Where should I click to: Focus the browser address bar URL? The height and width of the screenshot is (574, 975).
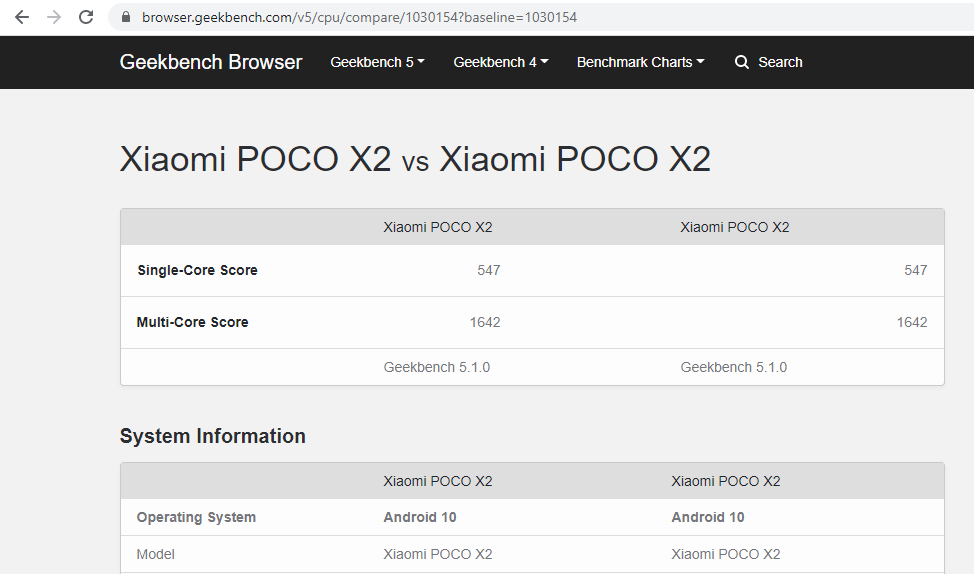(359, 18)
